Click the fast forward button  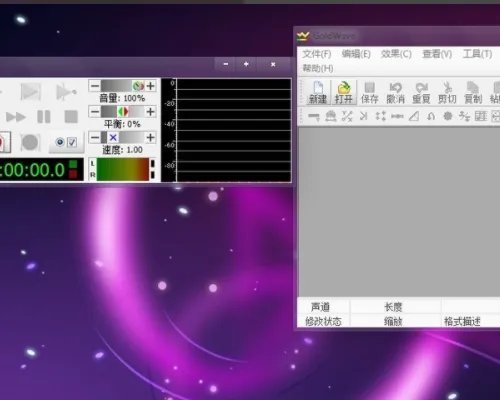click(x=16, y=117)
